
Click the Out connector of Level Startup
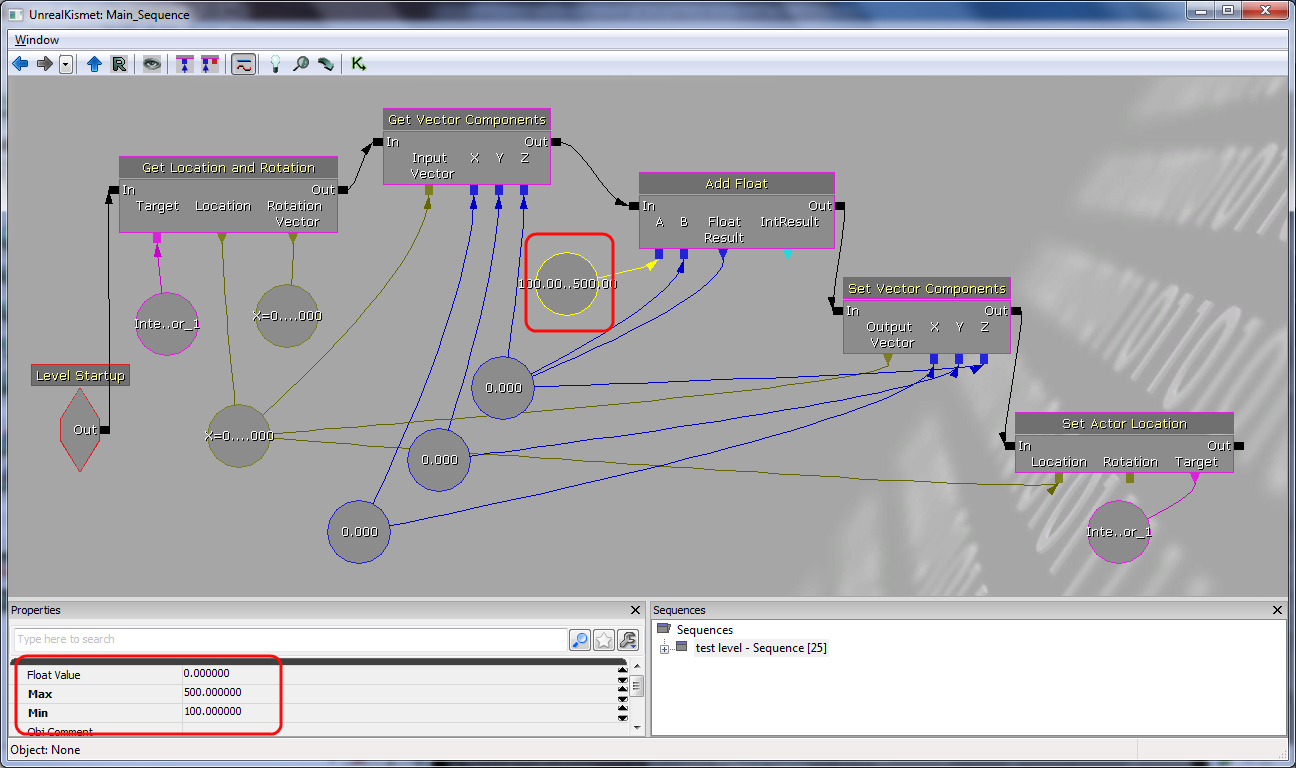tap(105, 430)
